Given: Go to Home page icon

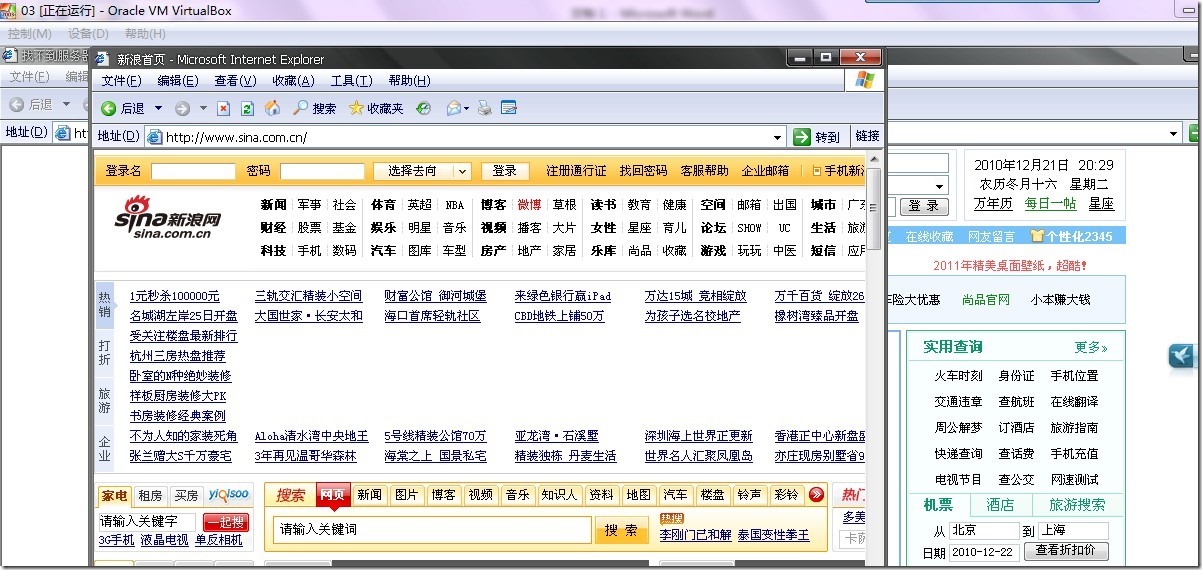Looking at the screenshot, I should pos(272,108).
